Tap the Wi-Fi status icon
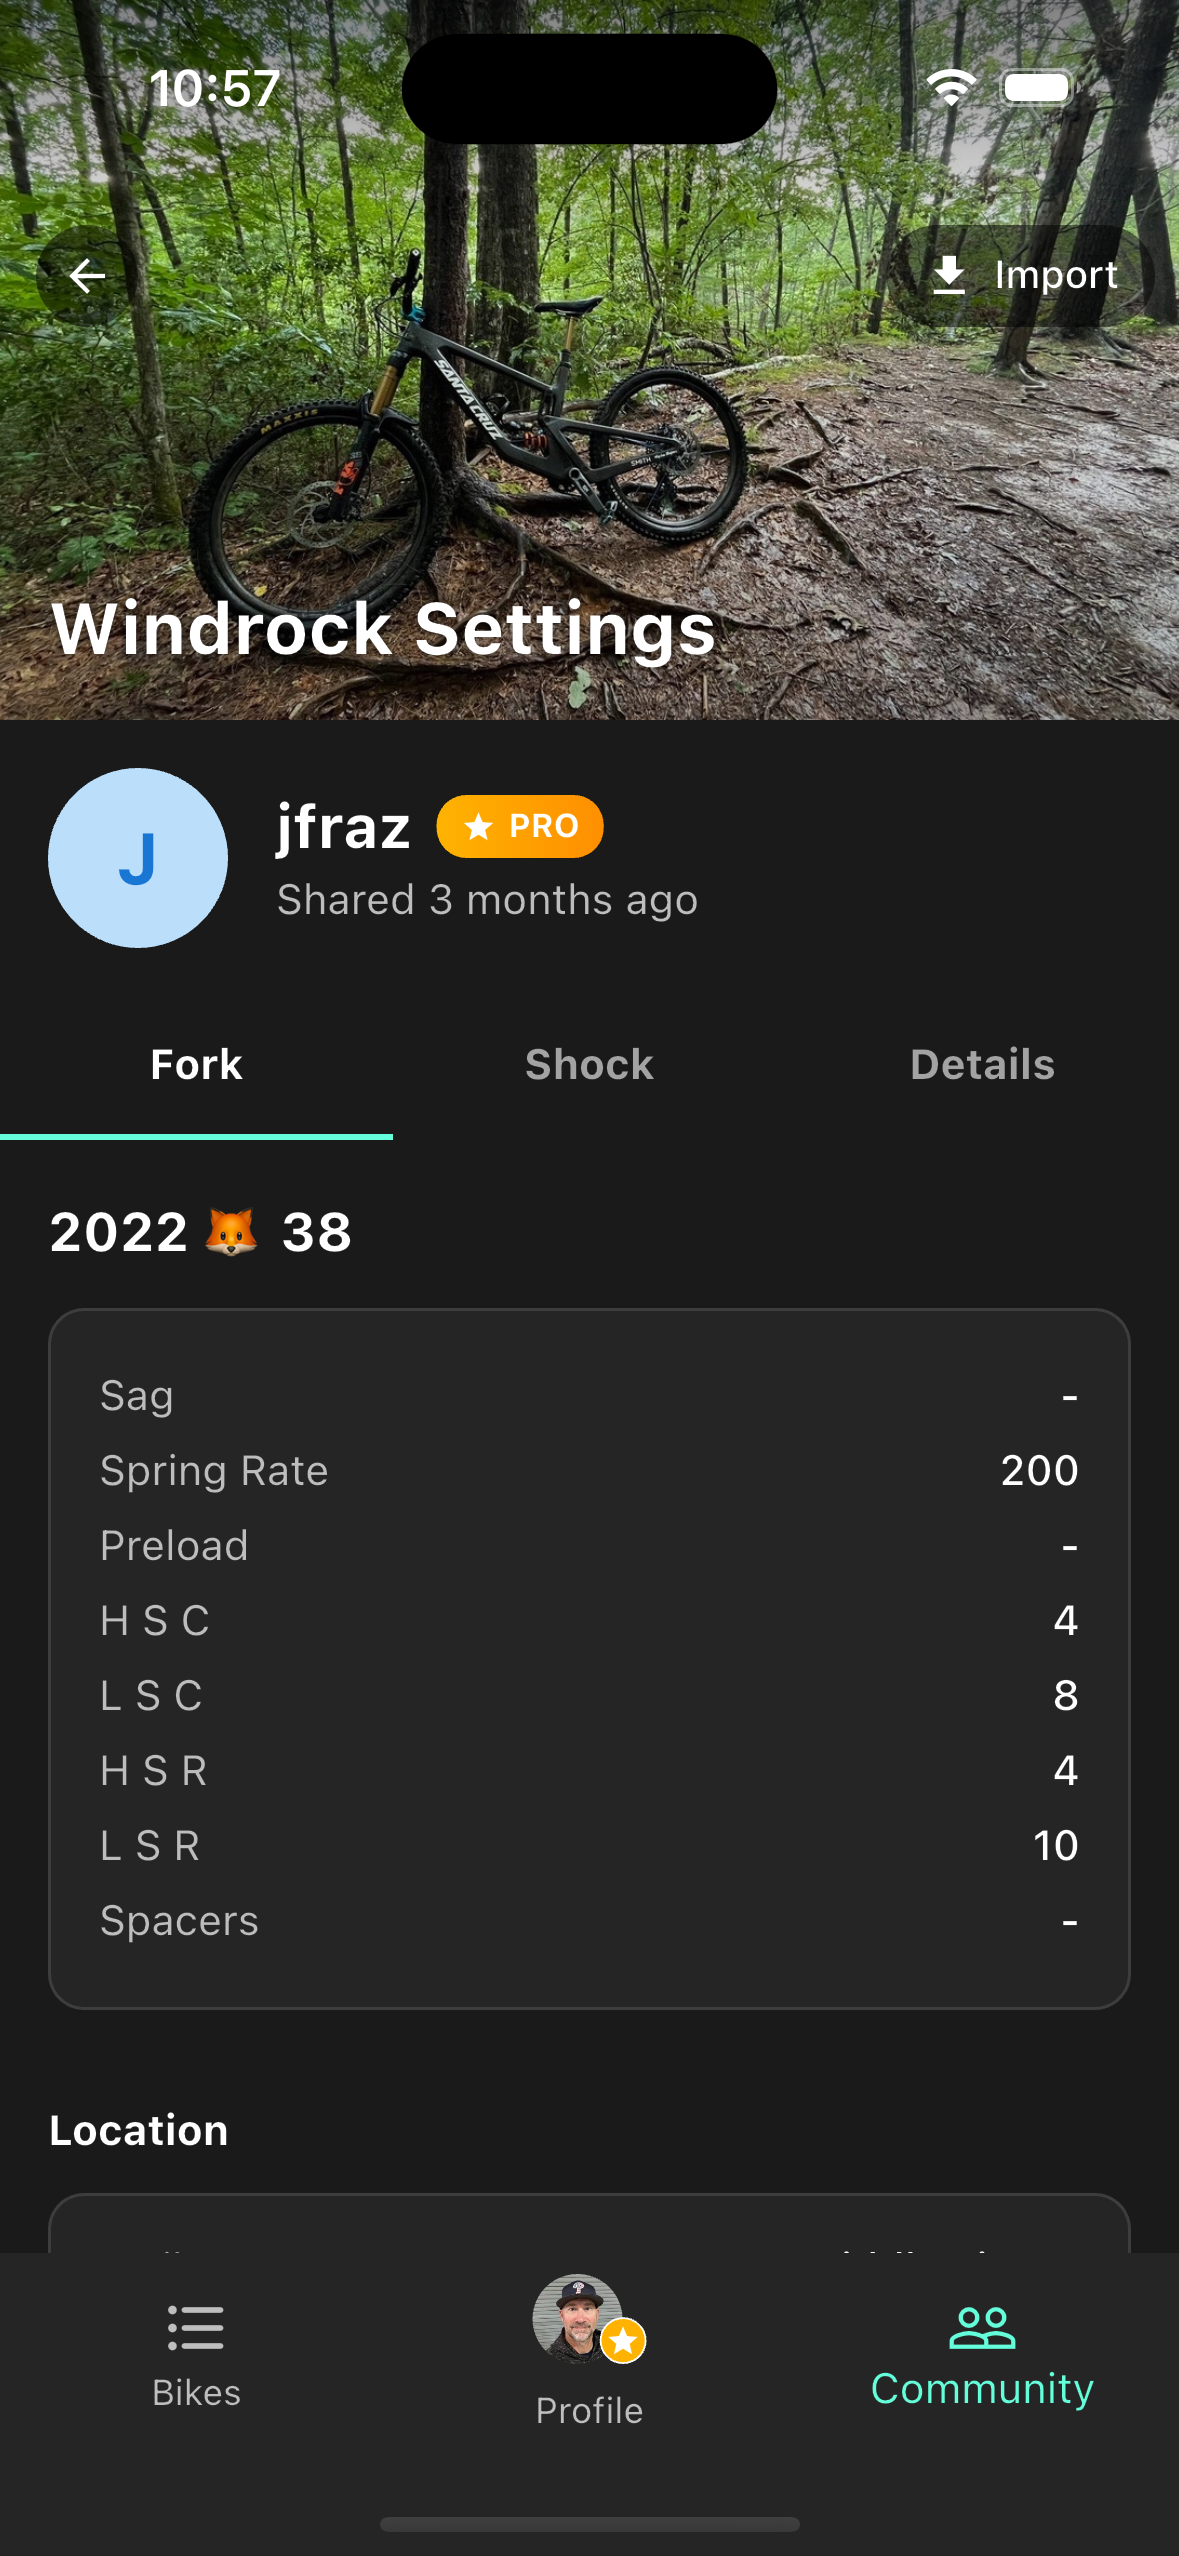The height and width of the screenshot is (2556, 1179). click(950, 88)
